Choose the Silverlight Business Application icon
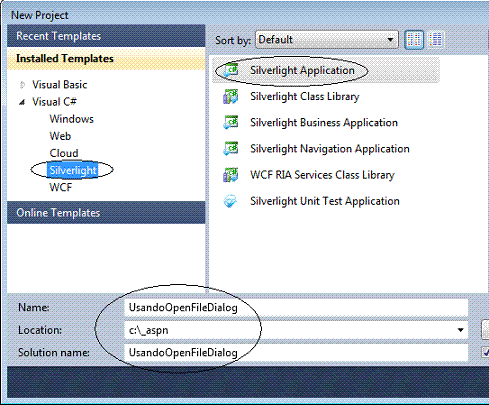This screenshot has height=405, width=489. pyautogui.click(x=231, y=123)
